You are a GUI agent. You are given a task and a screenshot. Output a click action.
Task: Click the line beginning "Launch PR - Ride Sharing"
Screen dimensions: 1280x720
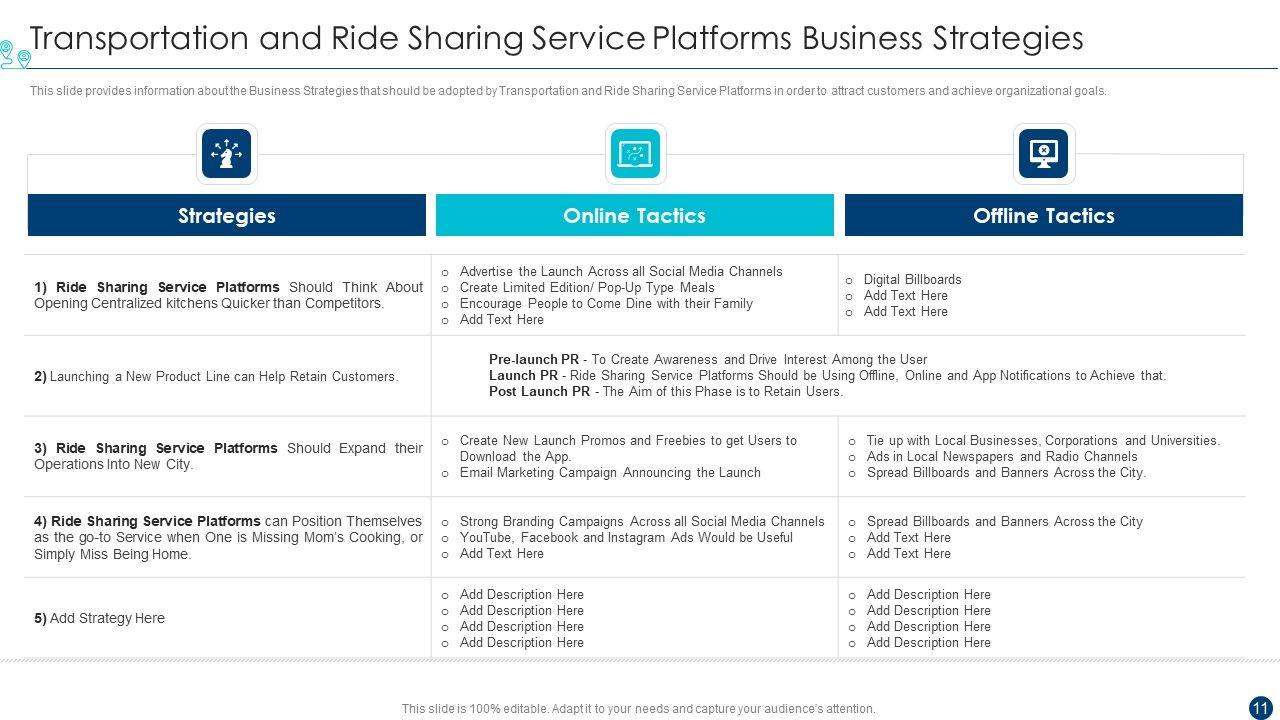(x=827, y=376)
